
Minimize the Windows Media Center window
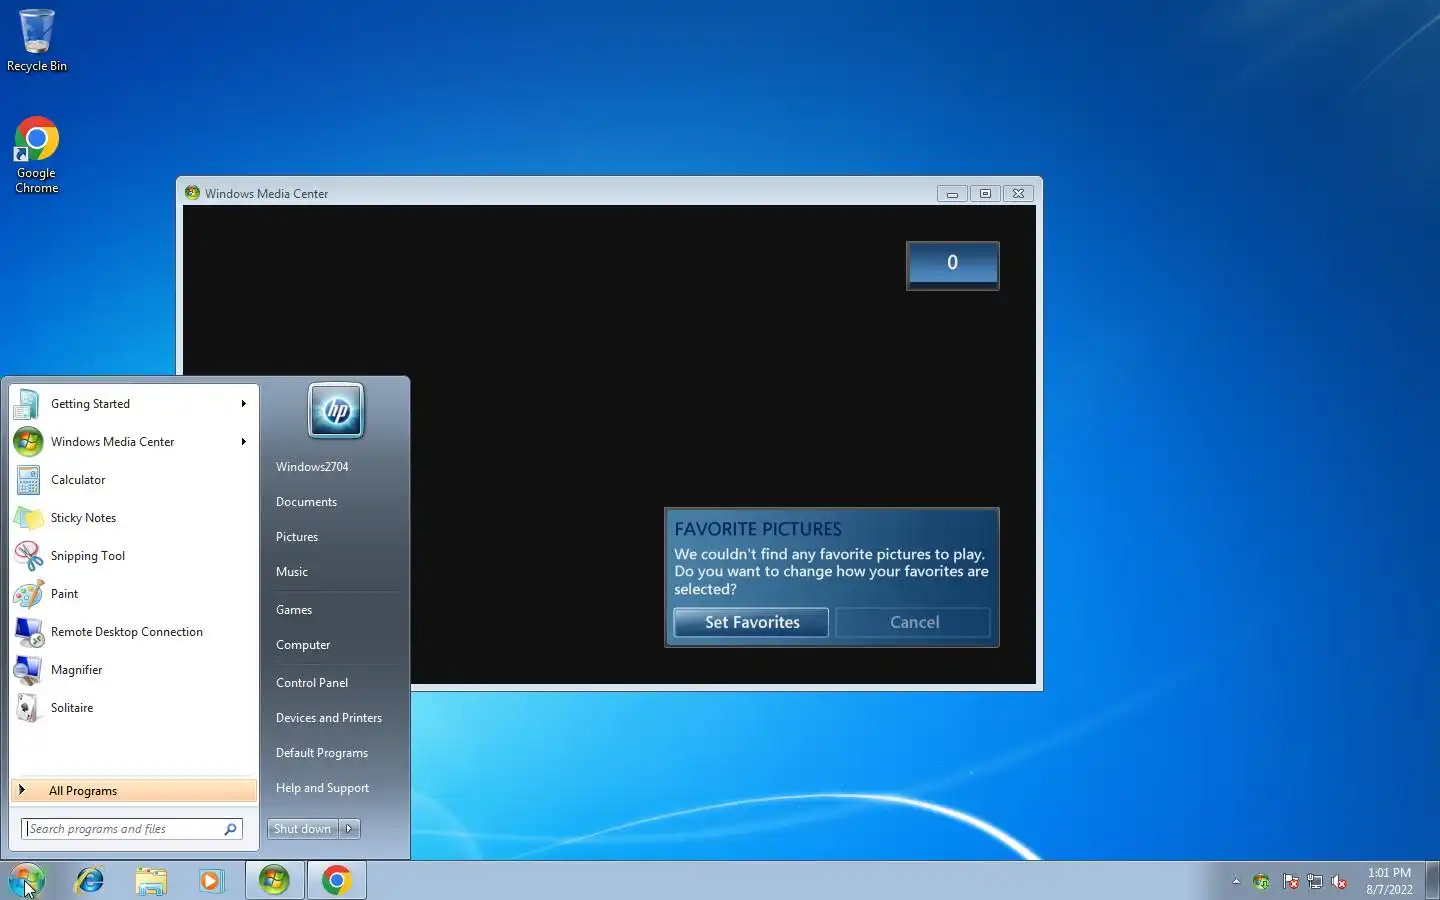pyautogui.click(x=952, y=194)
